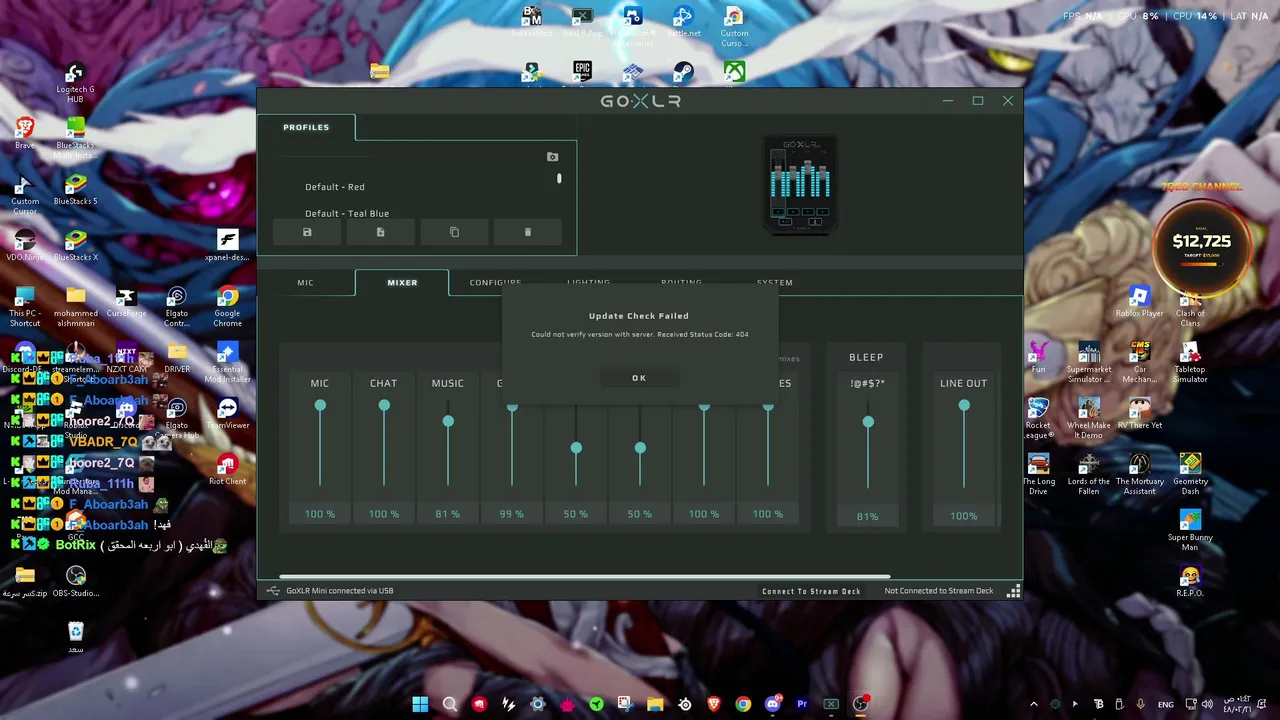1280x720 pixels.
Task: Click Connect To Stream Deck
Action: point(811,591)
